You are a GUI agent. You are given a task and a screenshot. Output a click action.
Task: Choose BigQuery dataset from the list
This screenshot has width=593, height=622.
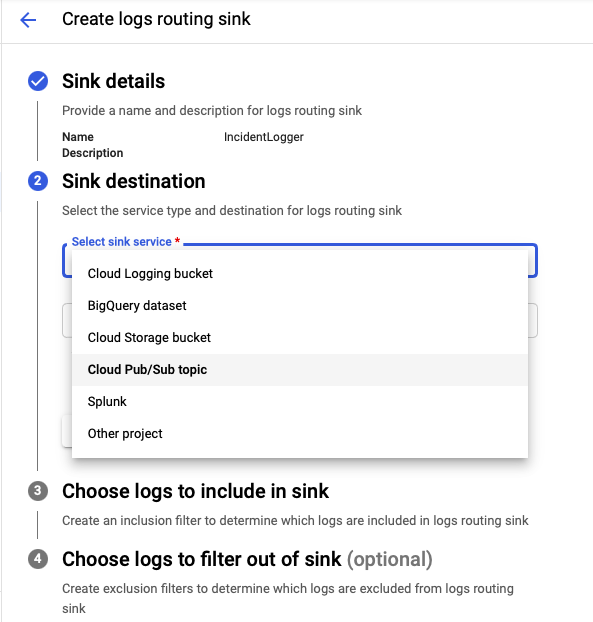pyautogui.click(x=300, y=306)
